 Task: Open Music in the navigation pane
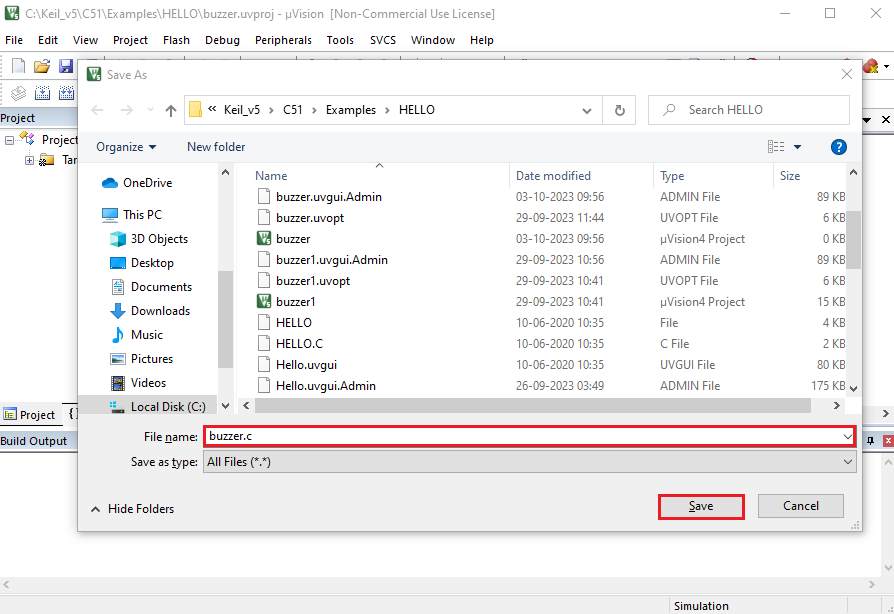[x=136, y=335]
